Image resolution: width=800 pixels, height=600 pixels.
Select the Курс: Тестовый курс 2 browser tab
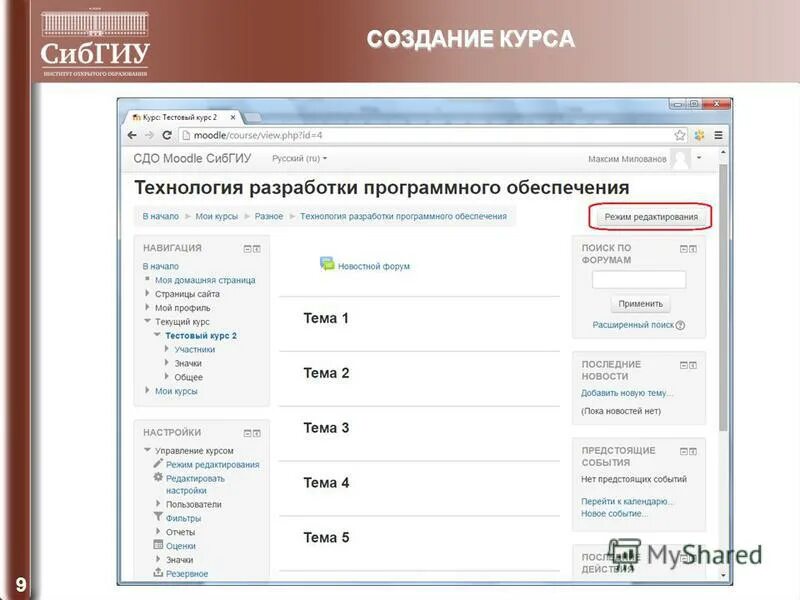[x=179, y=117]
